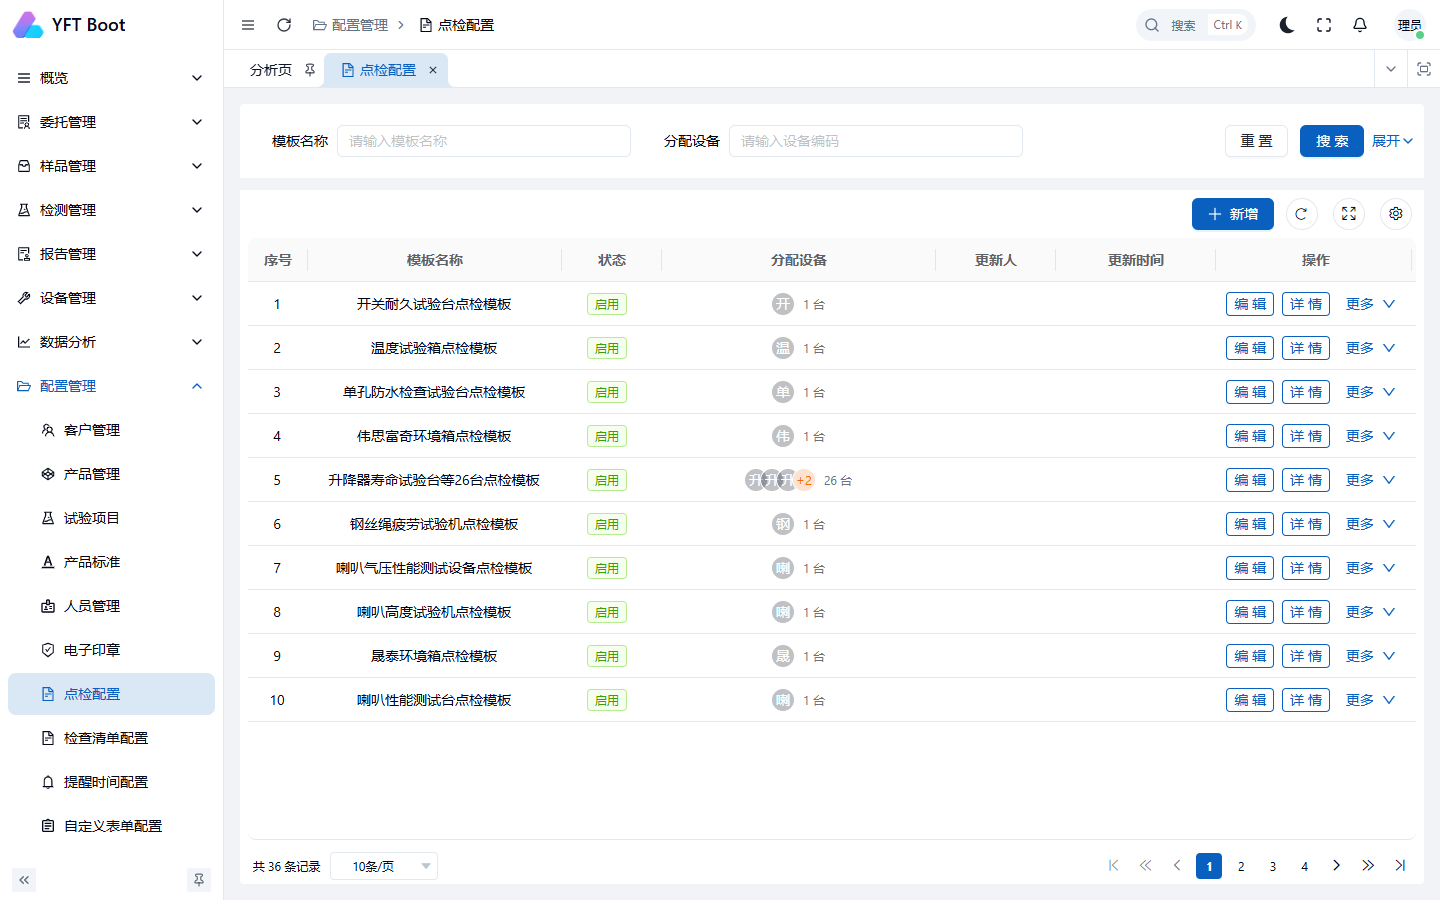This screenshot has width=1440, height=900.
Task: Open 更多 dropdown for 钢丝绳疲劳试验机点检模板
Action: [x=1370, y=524]
